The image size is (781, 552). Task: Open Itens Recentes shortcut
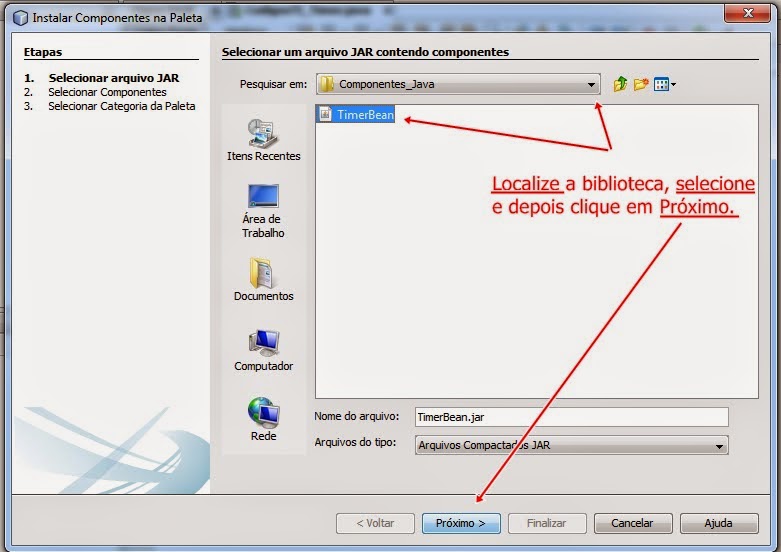263,140
